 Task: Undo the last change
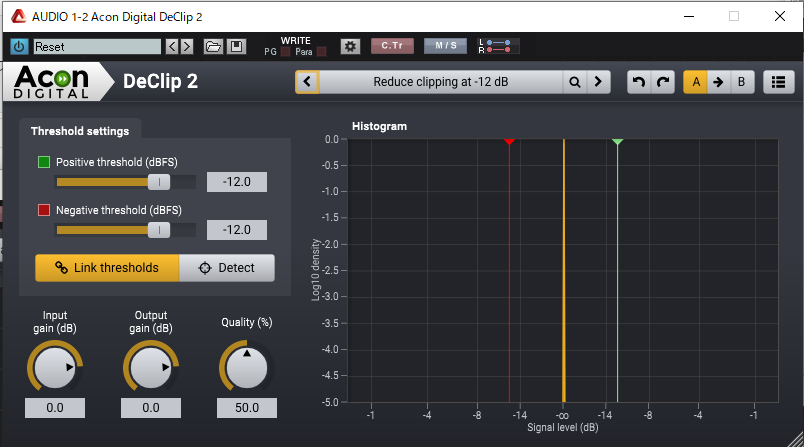[638, 82]
